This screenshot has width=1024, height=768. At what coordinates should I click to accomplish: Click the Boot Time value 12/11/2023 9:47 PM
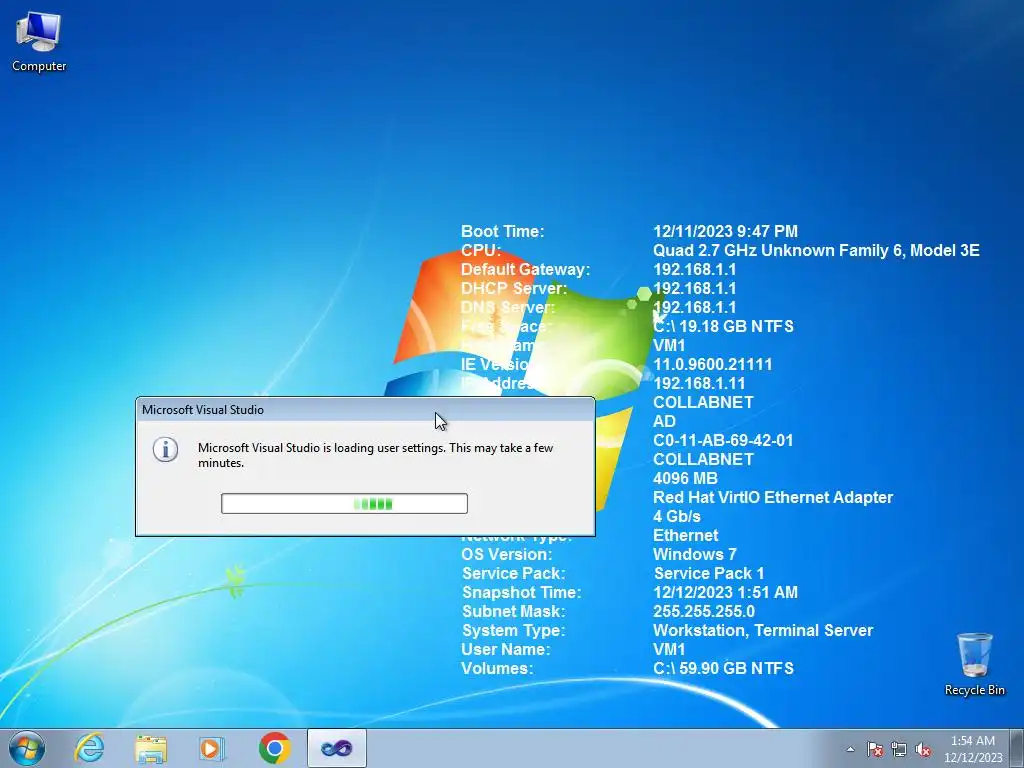725,231
